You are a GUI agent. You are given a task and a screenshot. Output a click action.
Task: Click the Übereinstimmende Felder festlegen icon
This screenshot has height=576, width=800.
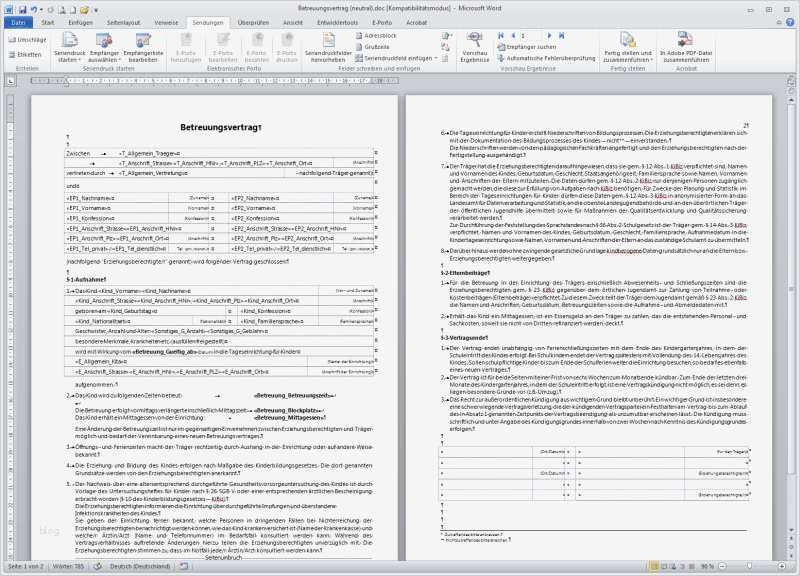pos(445,47)
